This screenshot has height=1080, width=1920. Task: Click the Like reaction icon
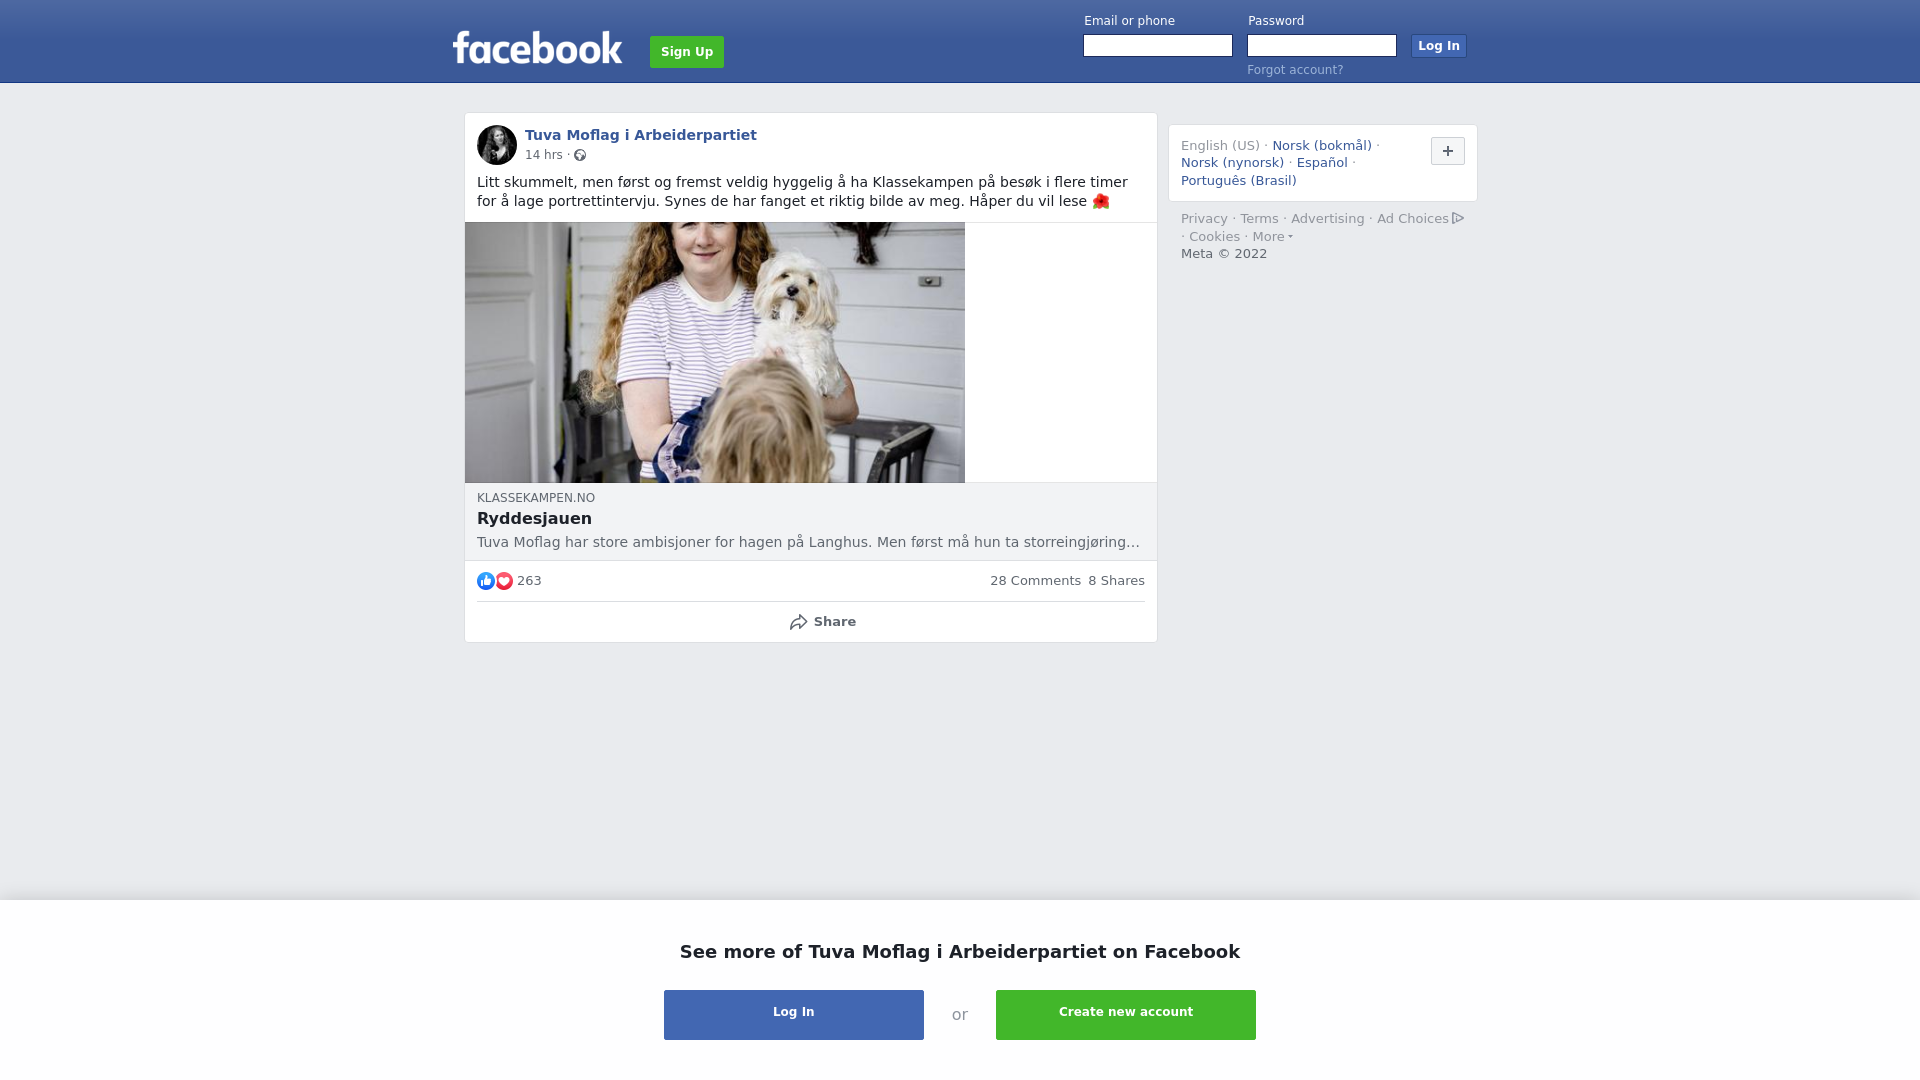pyautogui.click(x=486, y=581)
